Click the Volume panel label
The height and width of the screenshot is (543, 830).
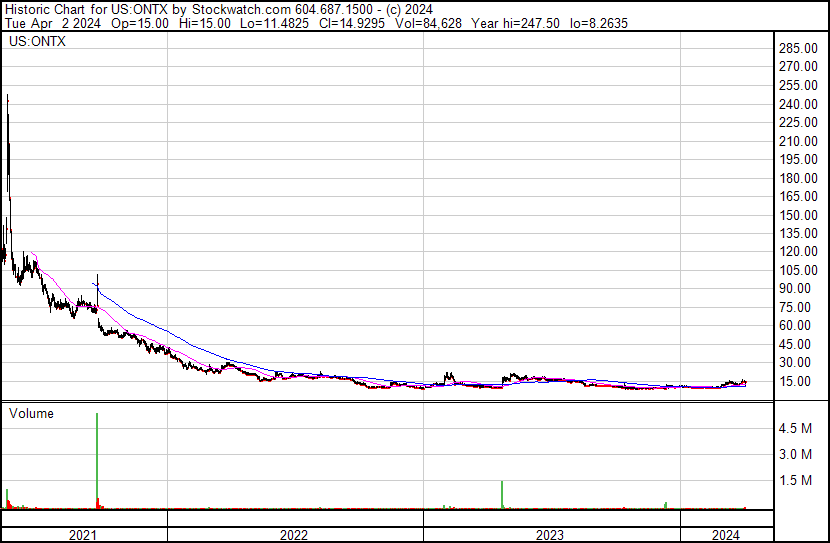31,413
